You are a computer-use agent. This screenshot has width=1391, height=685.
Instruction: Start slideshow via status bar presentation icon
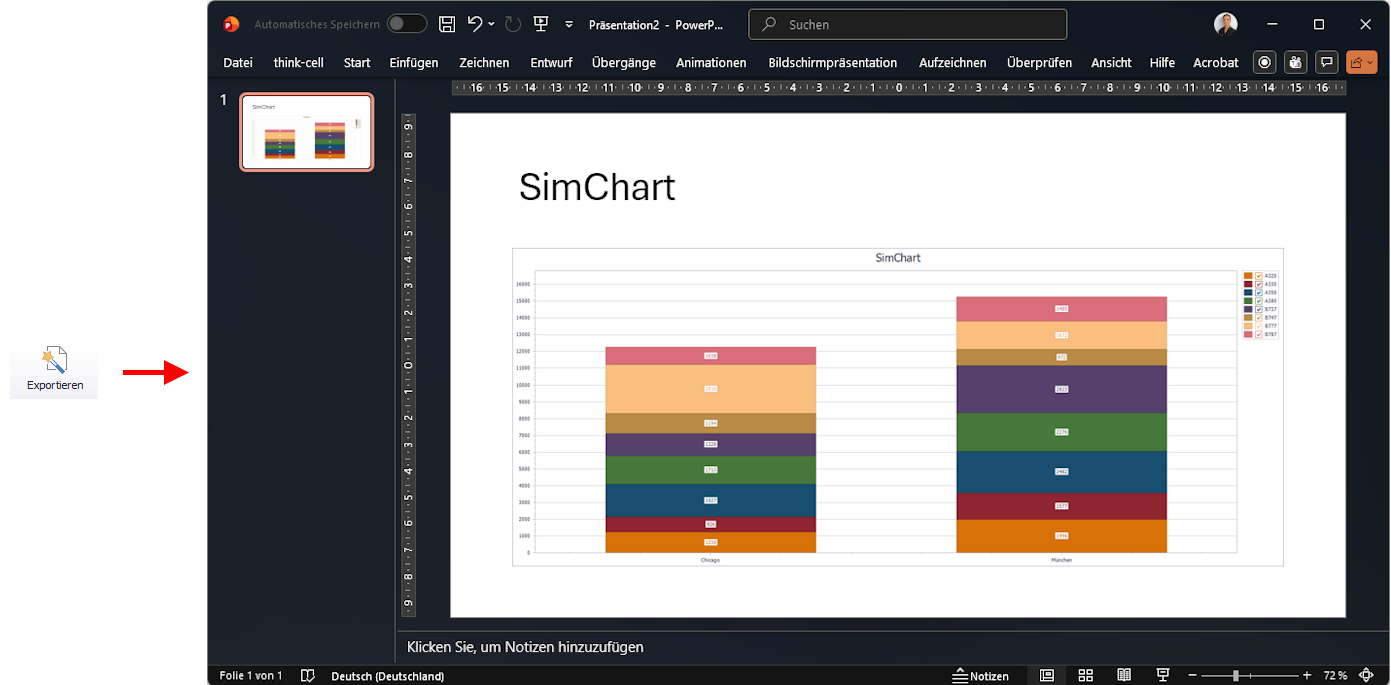coord(1162,675)
